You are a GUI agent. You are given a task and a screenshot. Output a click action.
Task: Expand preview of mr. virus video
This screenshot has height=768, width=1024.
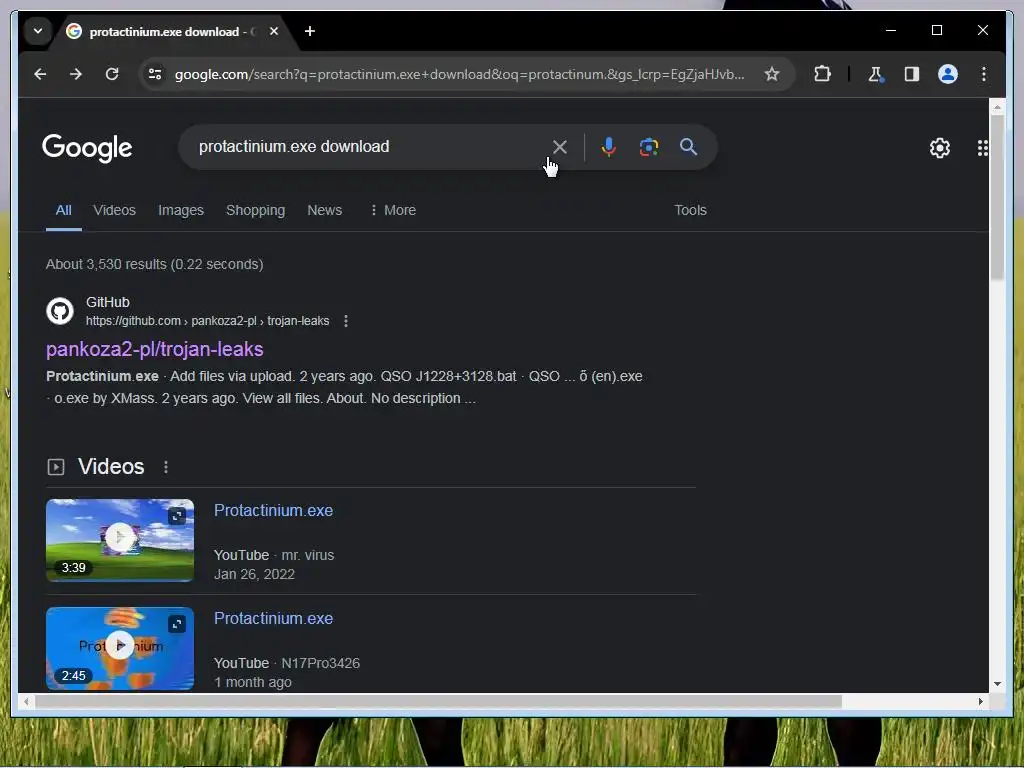click(x=177, y=516)
